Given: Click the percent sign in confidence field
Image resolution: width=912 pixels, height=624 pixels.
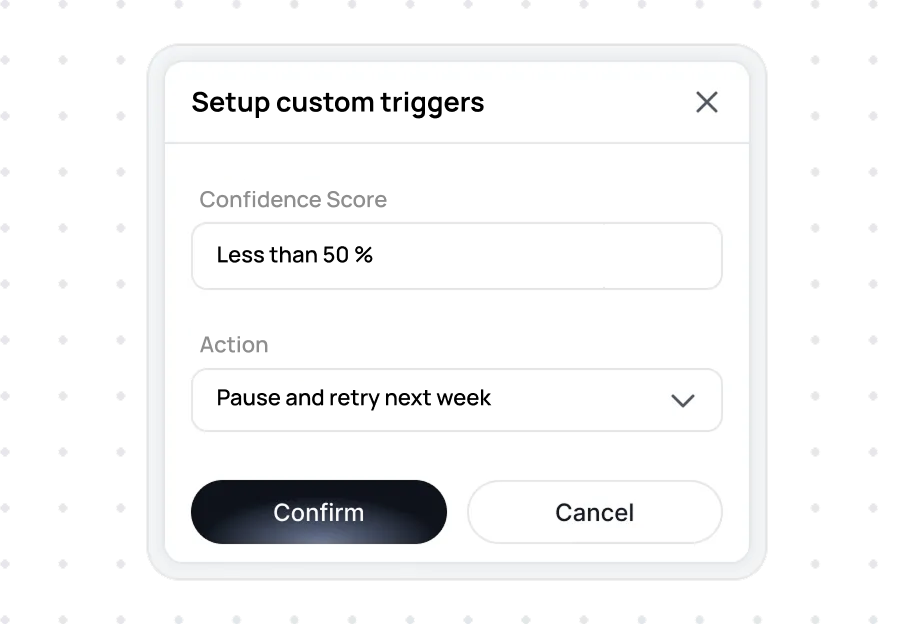Looking at the screenshot, I should [x=364, y=255].
